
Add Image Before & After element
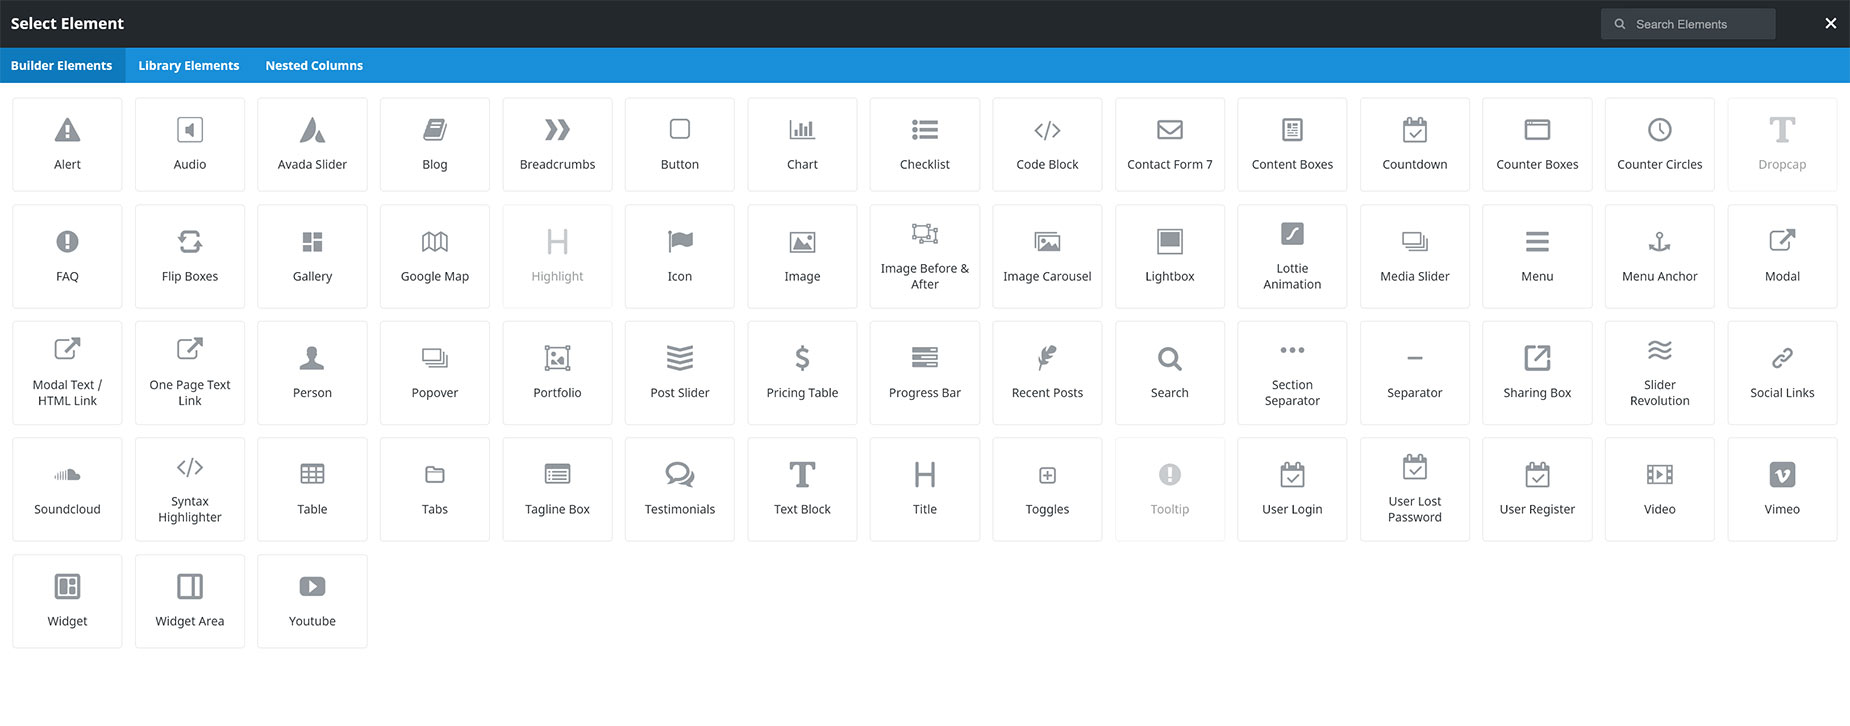(925, 256)
